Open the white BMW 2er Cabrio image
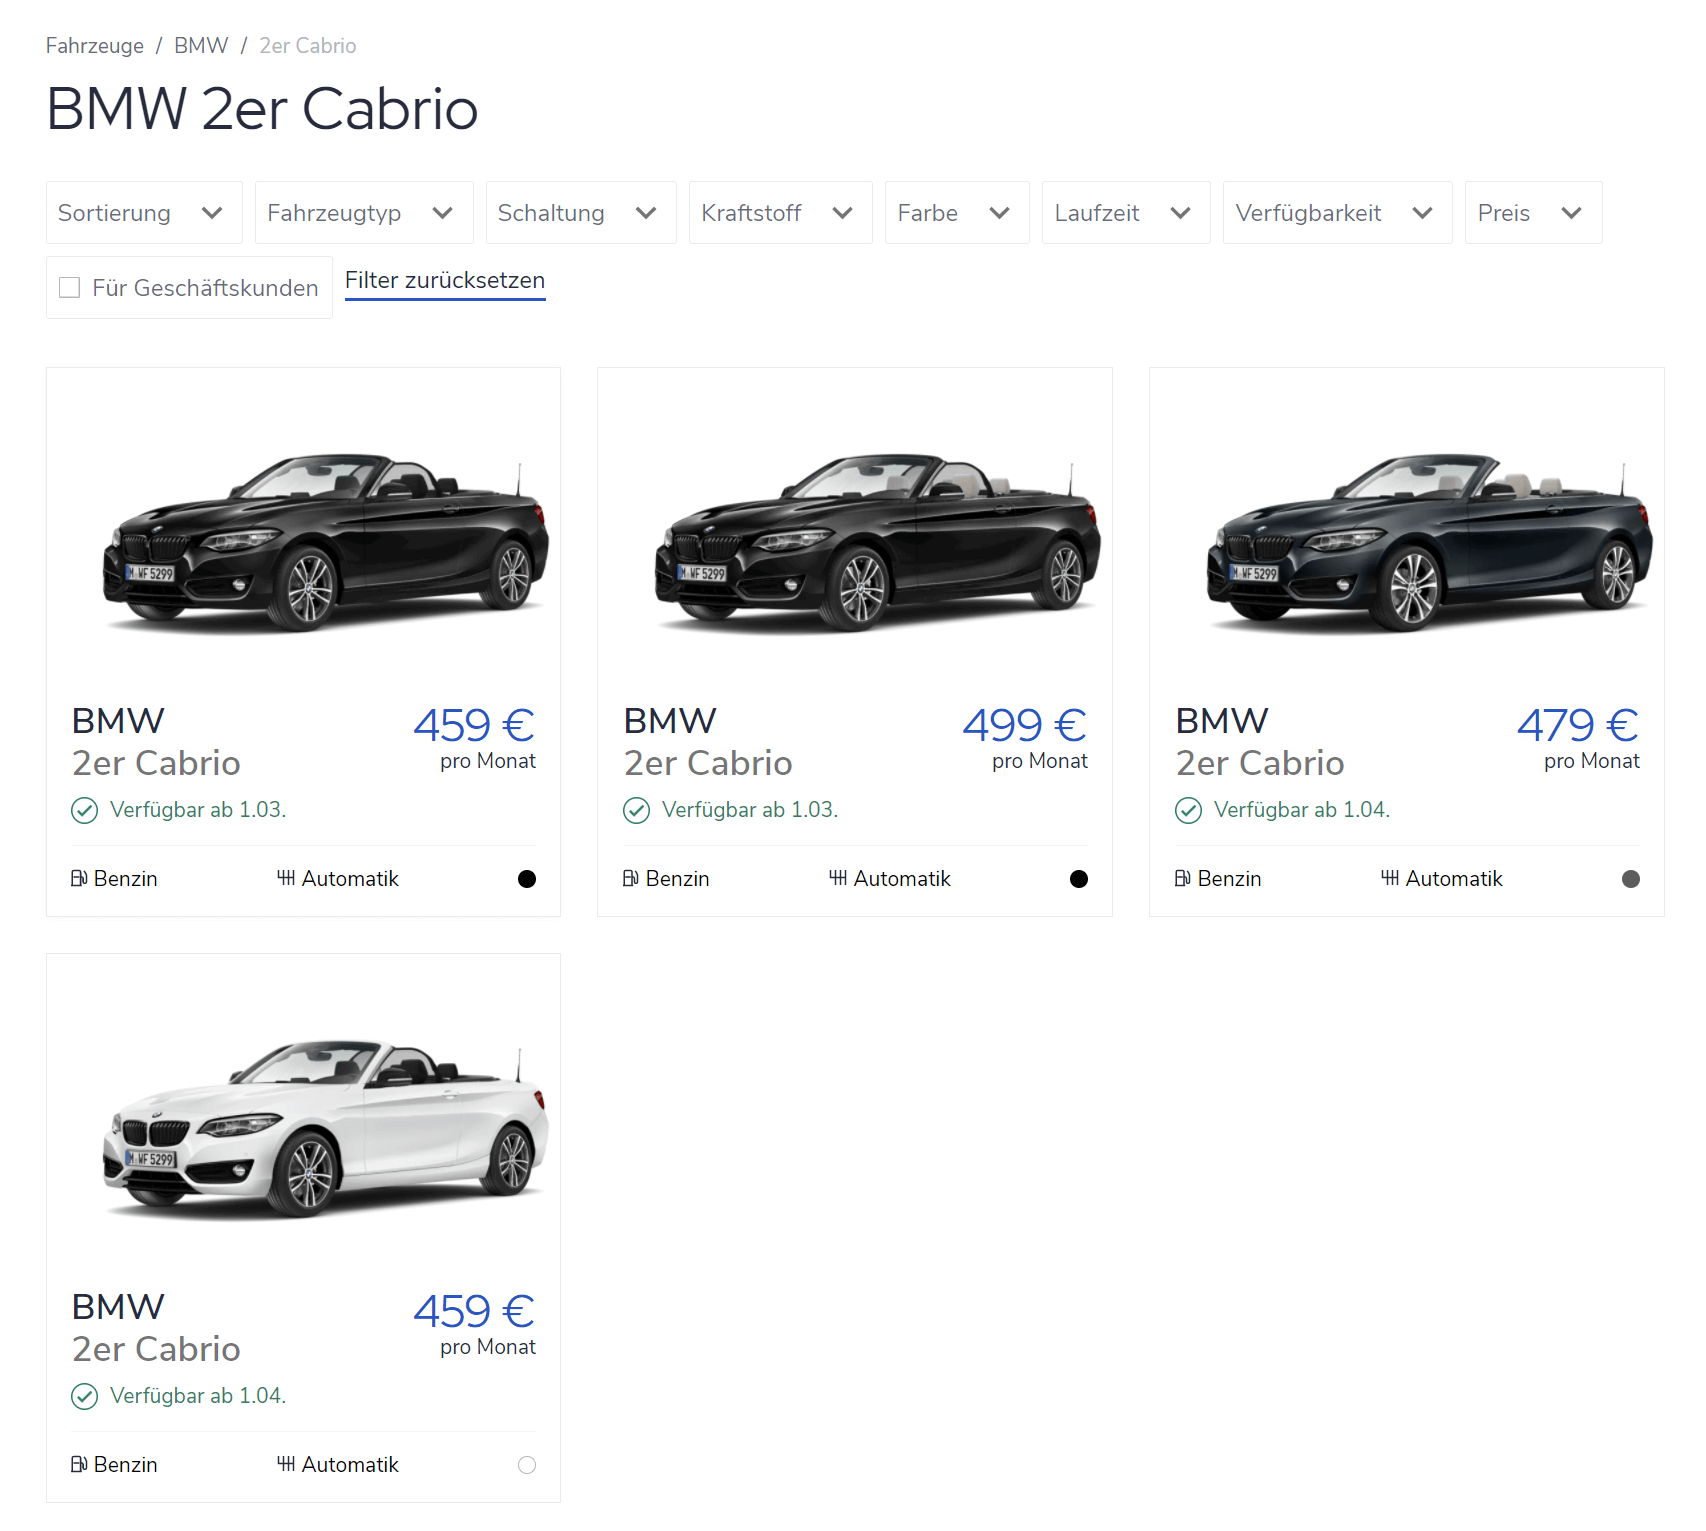Viewport: 1706px width, 1531px height. click(325, 1125)
